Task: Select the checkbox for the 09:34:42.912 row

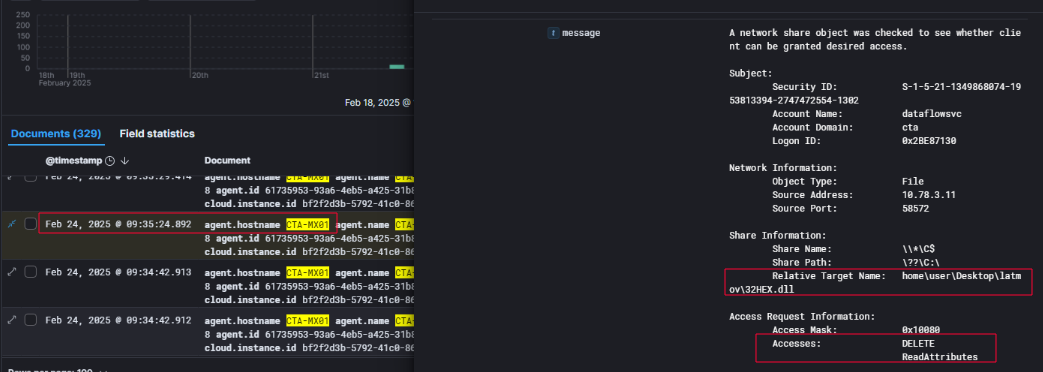Action: pos(31,320)
